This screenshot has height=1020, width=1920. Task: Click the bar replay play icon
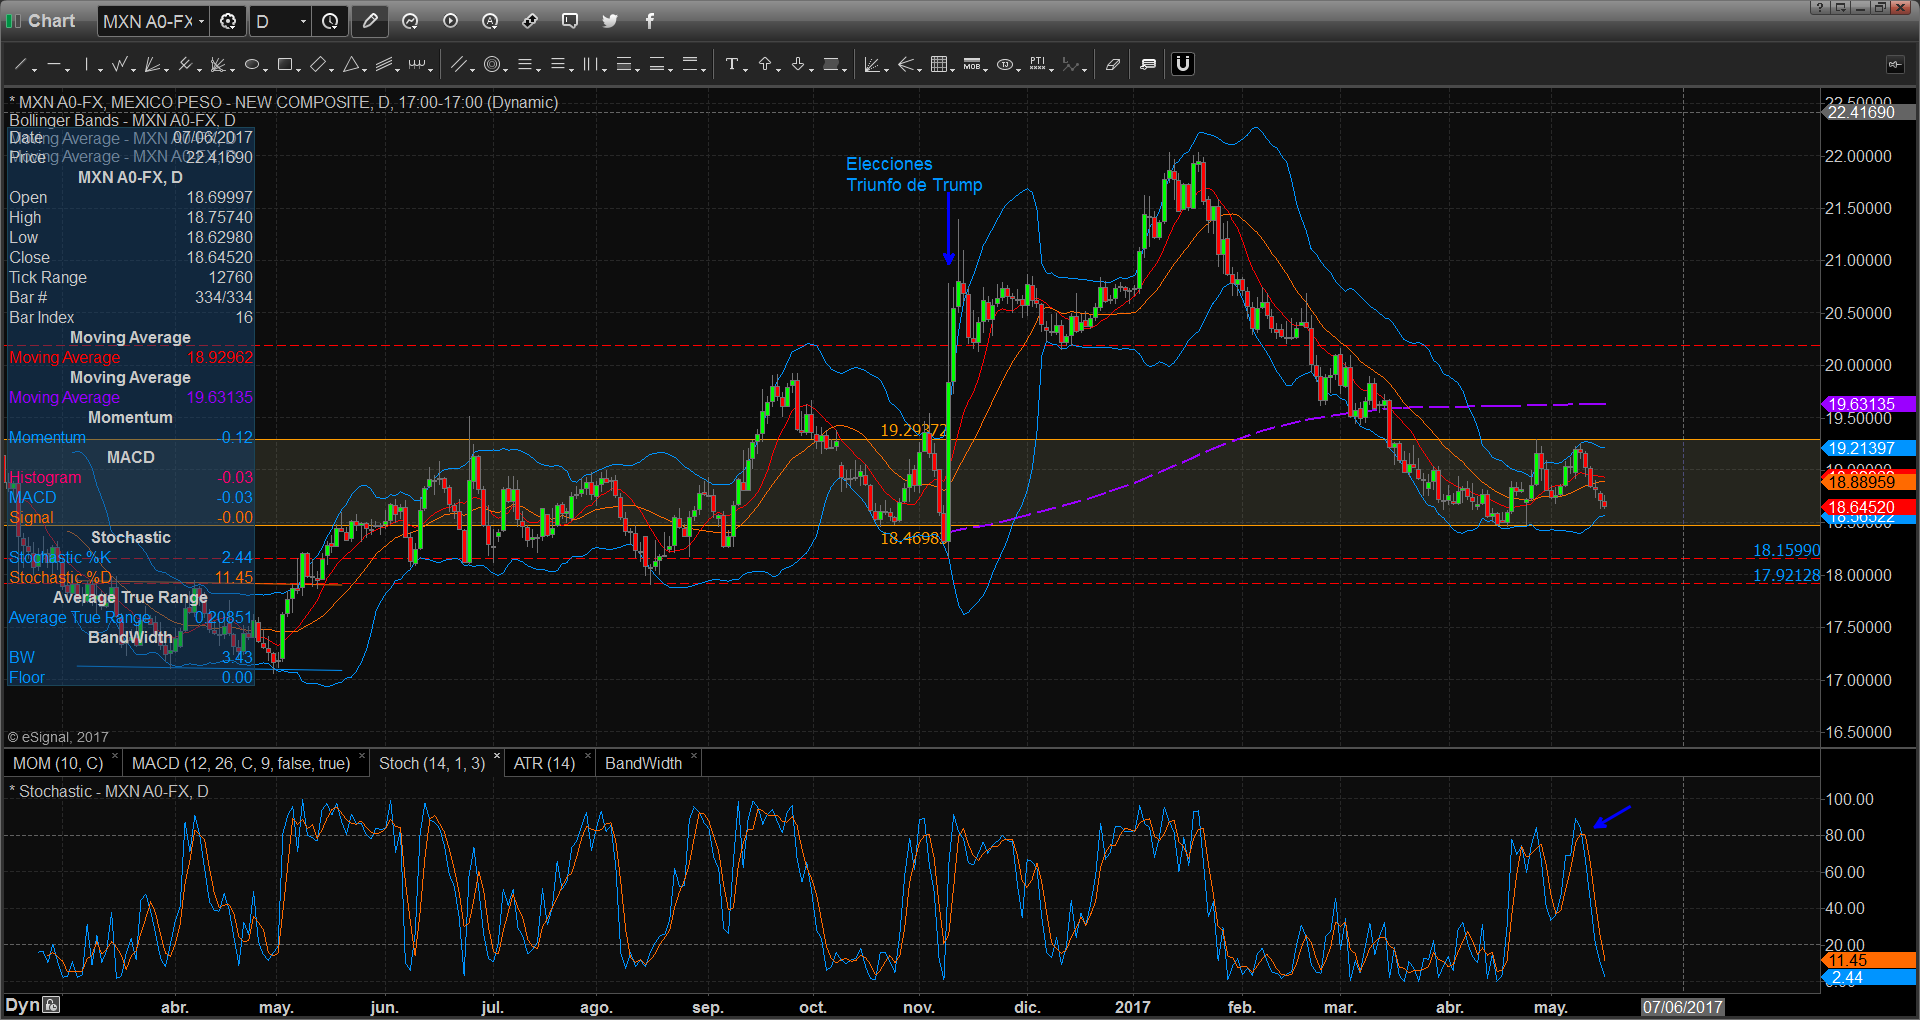click(x=450, y=21)
